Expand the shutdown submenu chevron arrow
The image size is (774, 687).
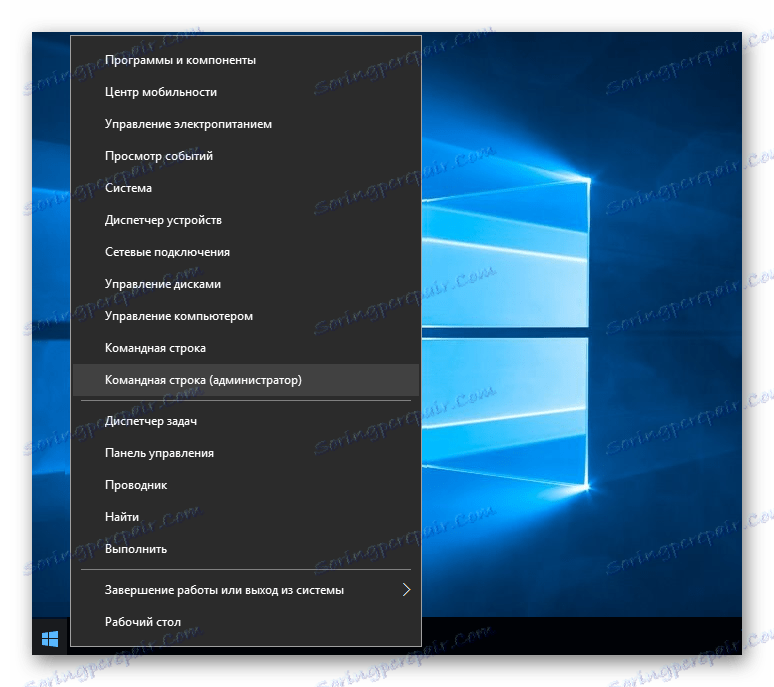(x=406, y=590)
